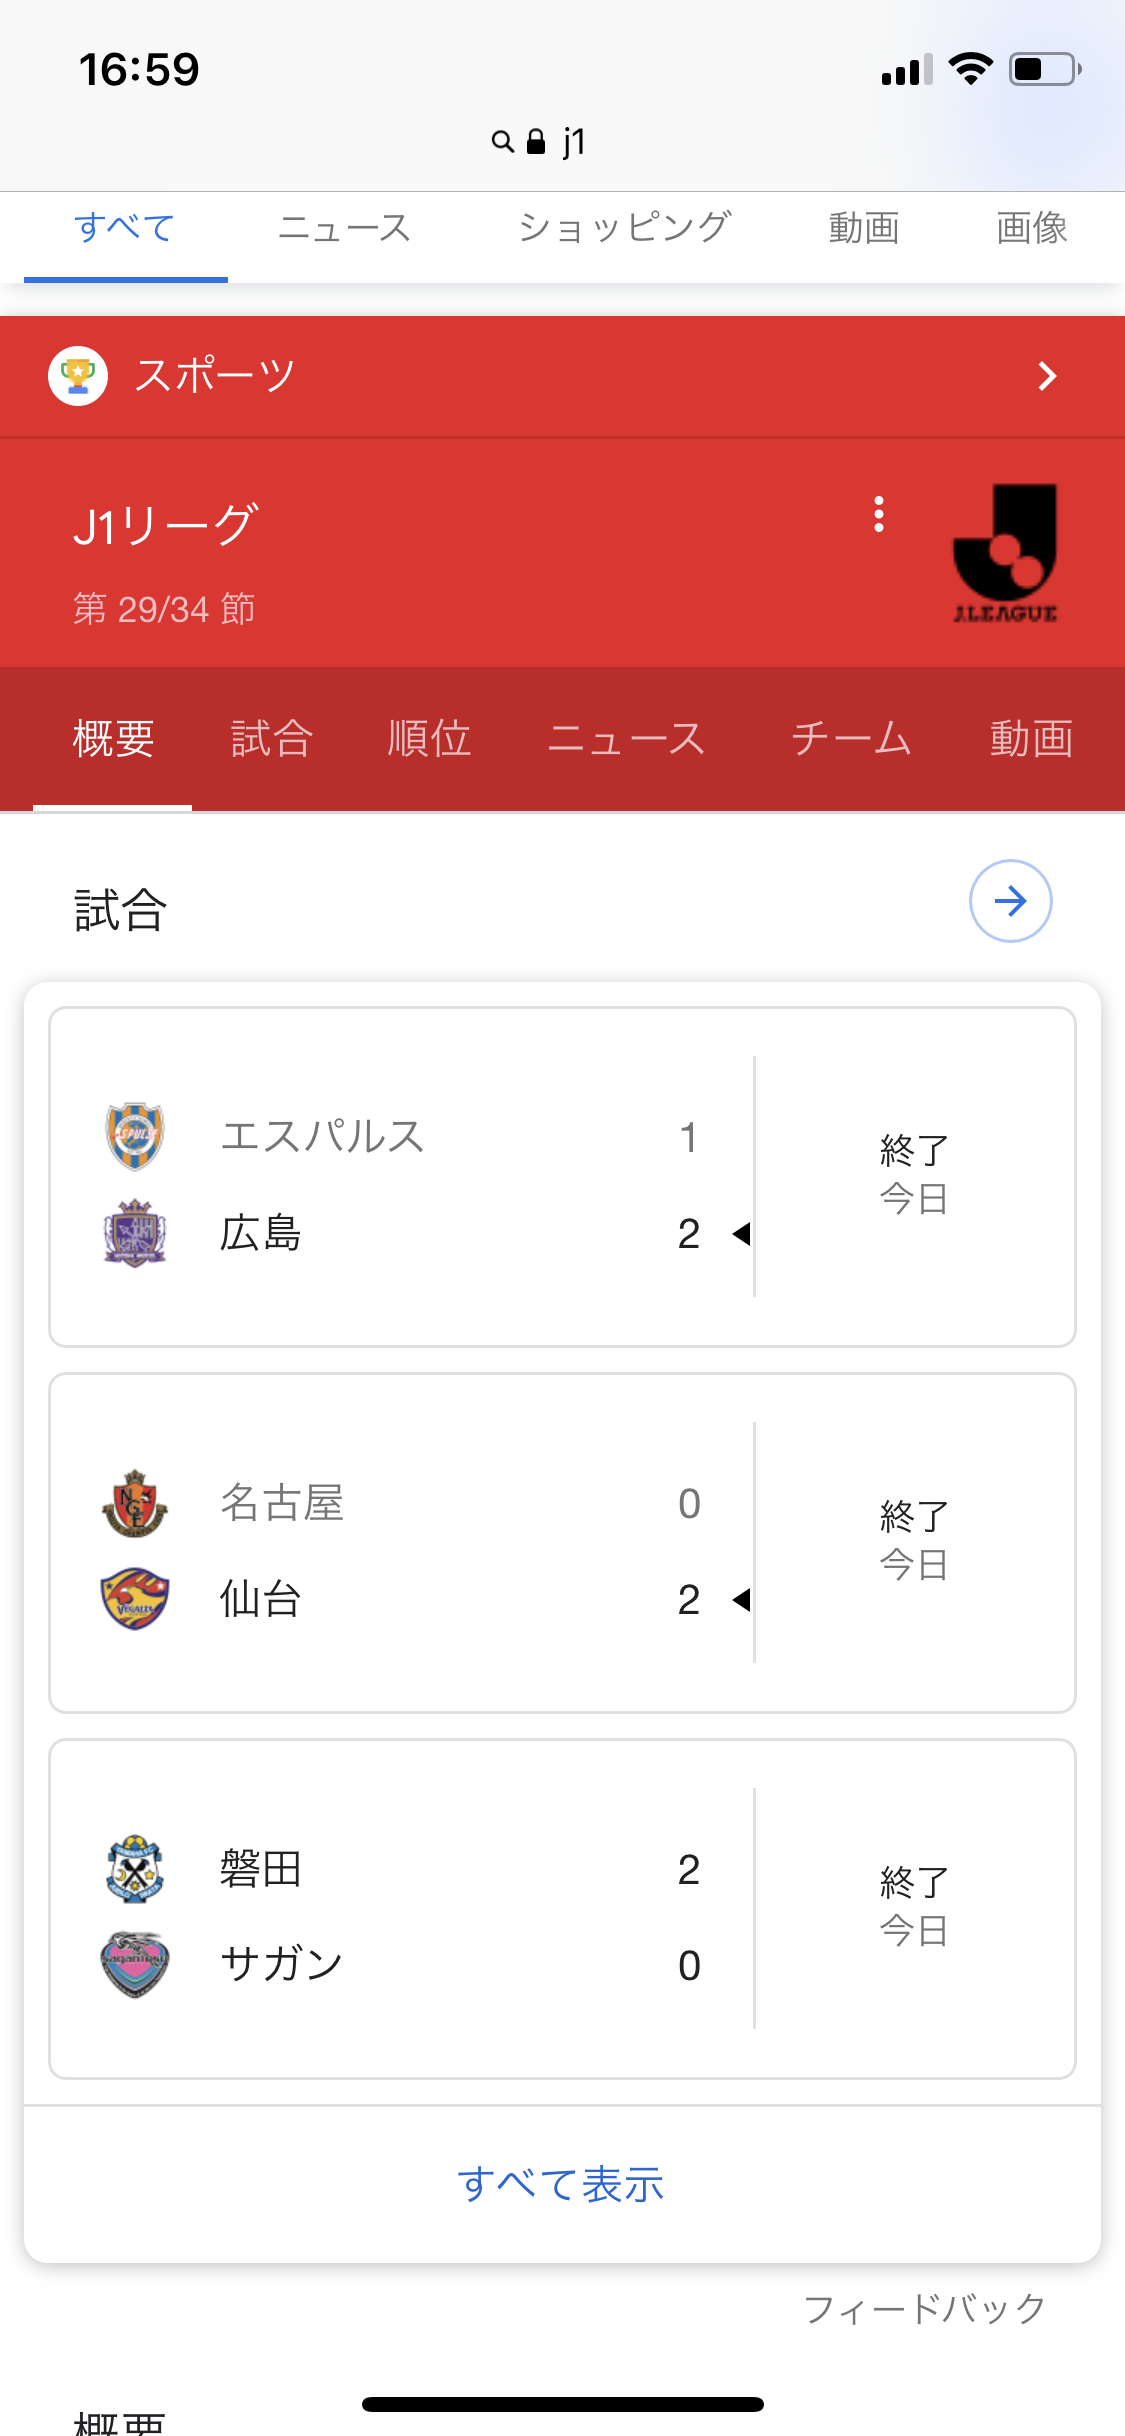This screenshot has height=2436, width=1125.
Task: Tap the Jubilo Iwata crest
Action: click(x=135, y=1869)
